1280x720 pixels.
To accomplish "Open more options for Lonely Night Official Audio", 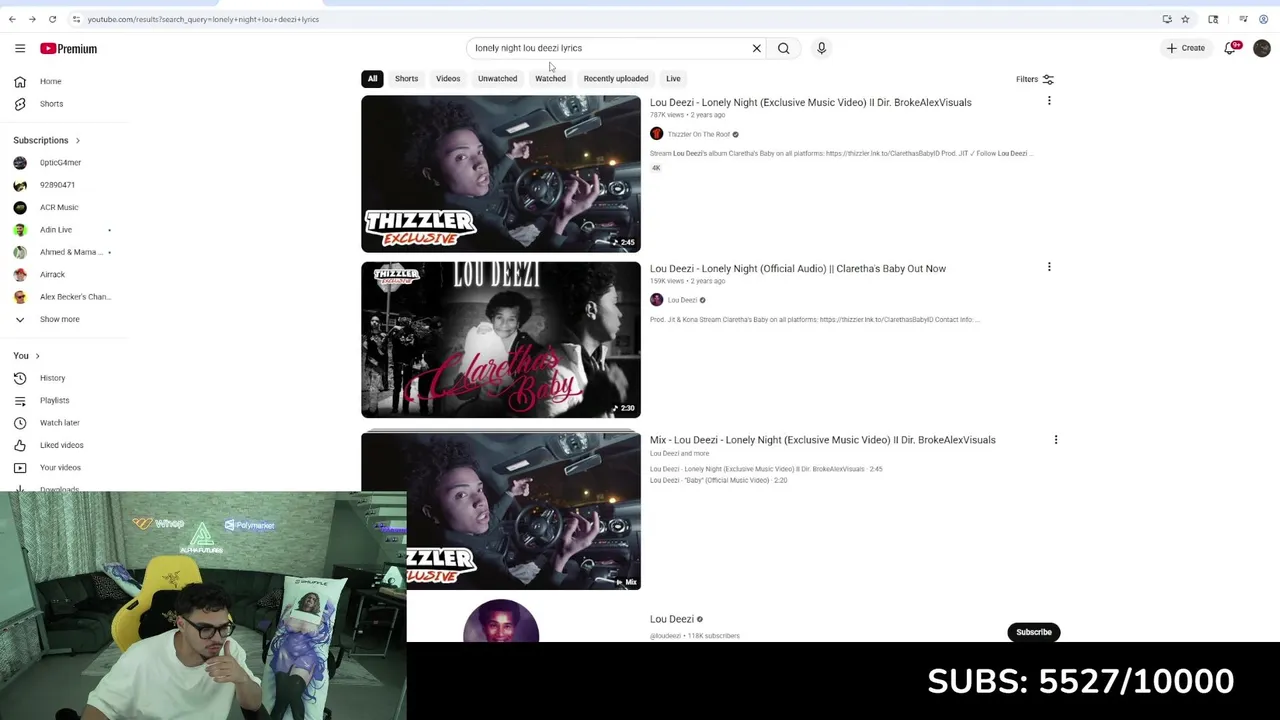I will click(1049, 267).
